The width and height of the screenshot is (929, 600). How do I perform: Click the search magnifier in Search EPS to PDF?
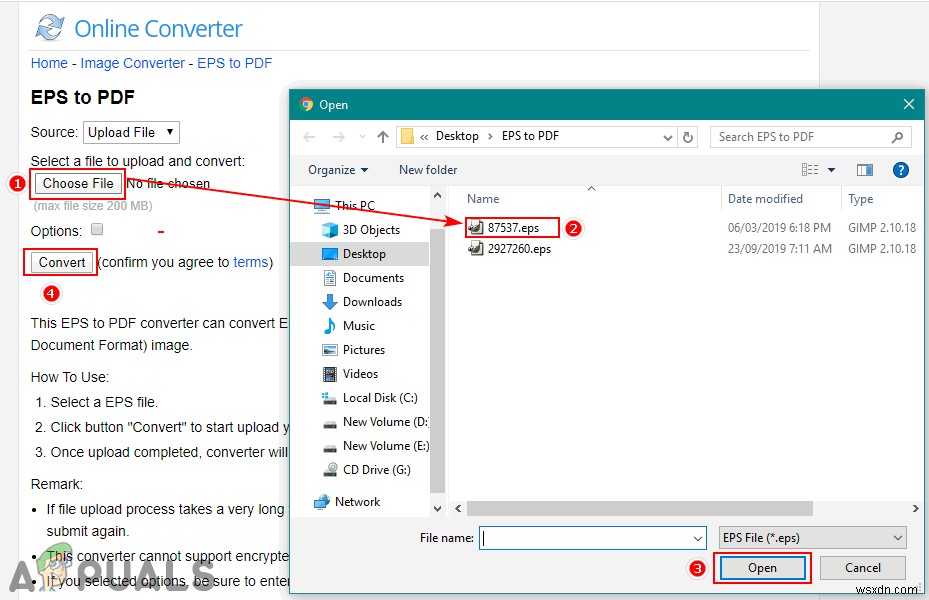897,136
